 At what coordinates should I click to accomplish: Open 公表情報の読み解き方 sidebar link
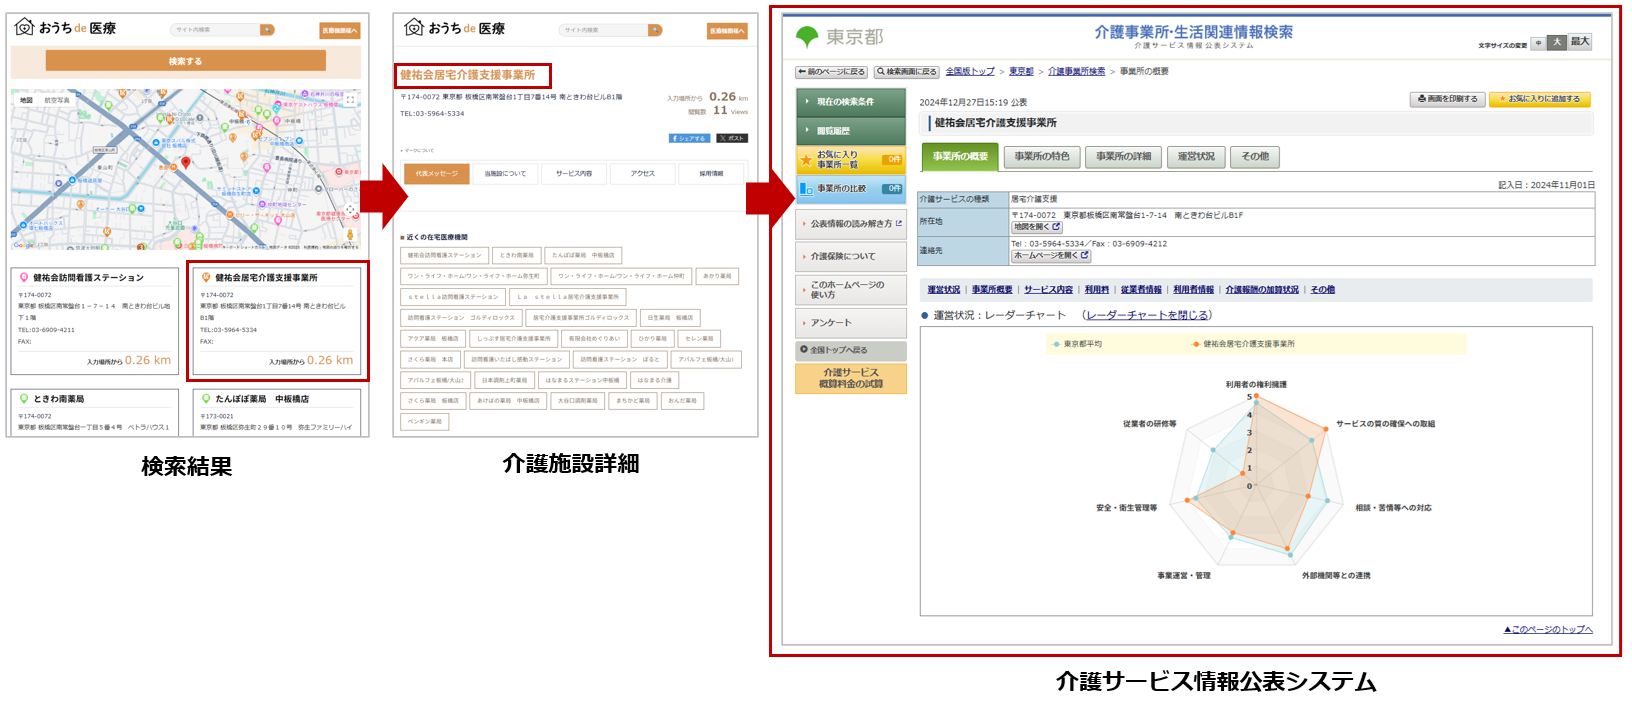click(x=851, y=224)
